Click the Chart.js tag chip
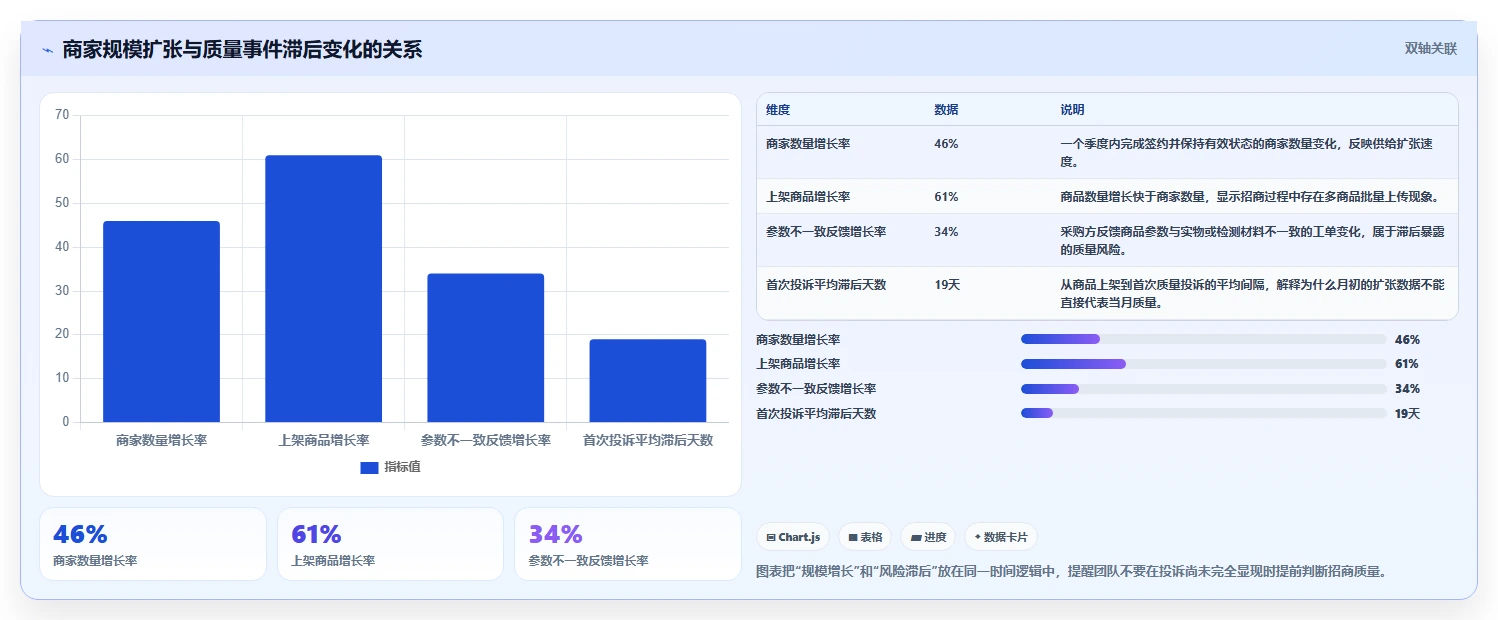The width and height of the screenshot is (1498, 620). (793, 537)
